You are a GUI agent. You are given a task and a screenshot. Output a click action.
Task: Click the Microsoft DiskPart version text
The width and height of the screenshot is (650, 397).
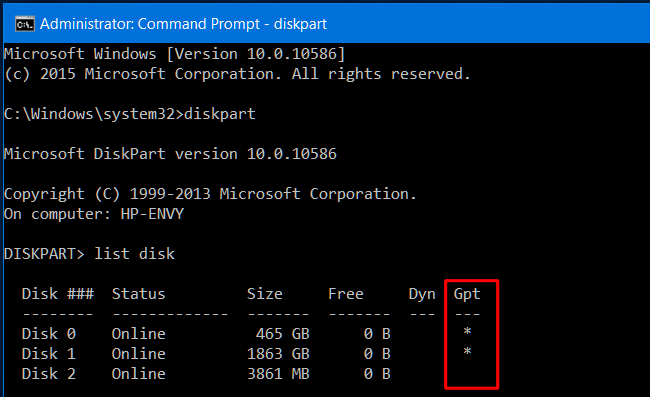click(170, 154)
